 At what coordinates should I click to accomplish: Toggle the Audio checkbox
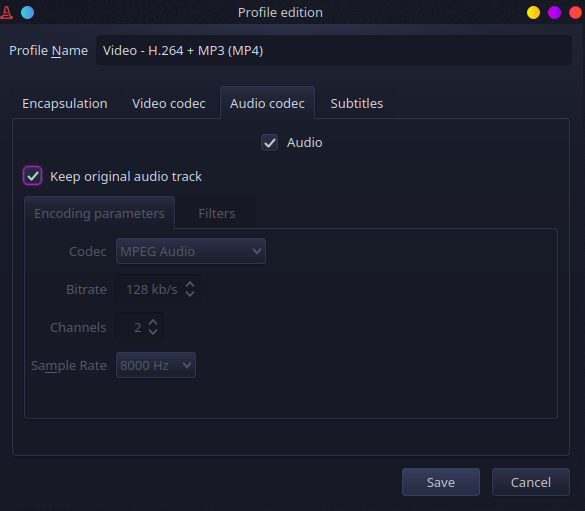(269, 142)
